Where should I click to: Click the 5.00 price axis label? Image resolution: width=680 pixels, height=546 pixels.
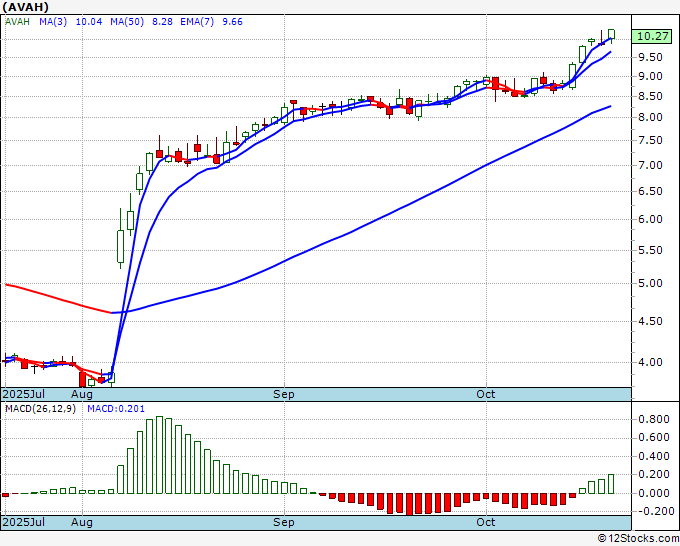click(650, 283)
